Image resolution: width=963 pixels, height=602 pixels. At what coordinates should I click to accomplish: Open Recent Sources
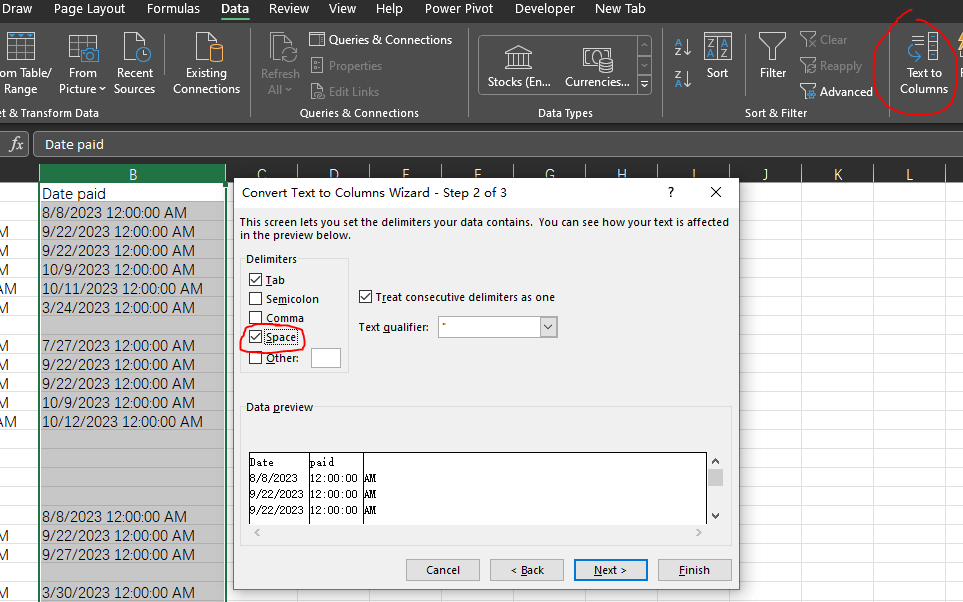134,64
